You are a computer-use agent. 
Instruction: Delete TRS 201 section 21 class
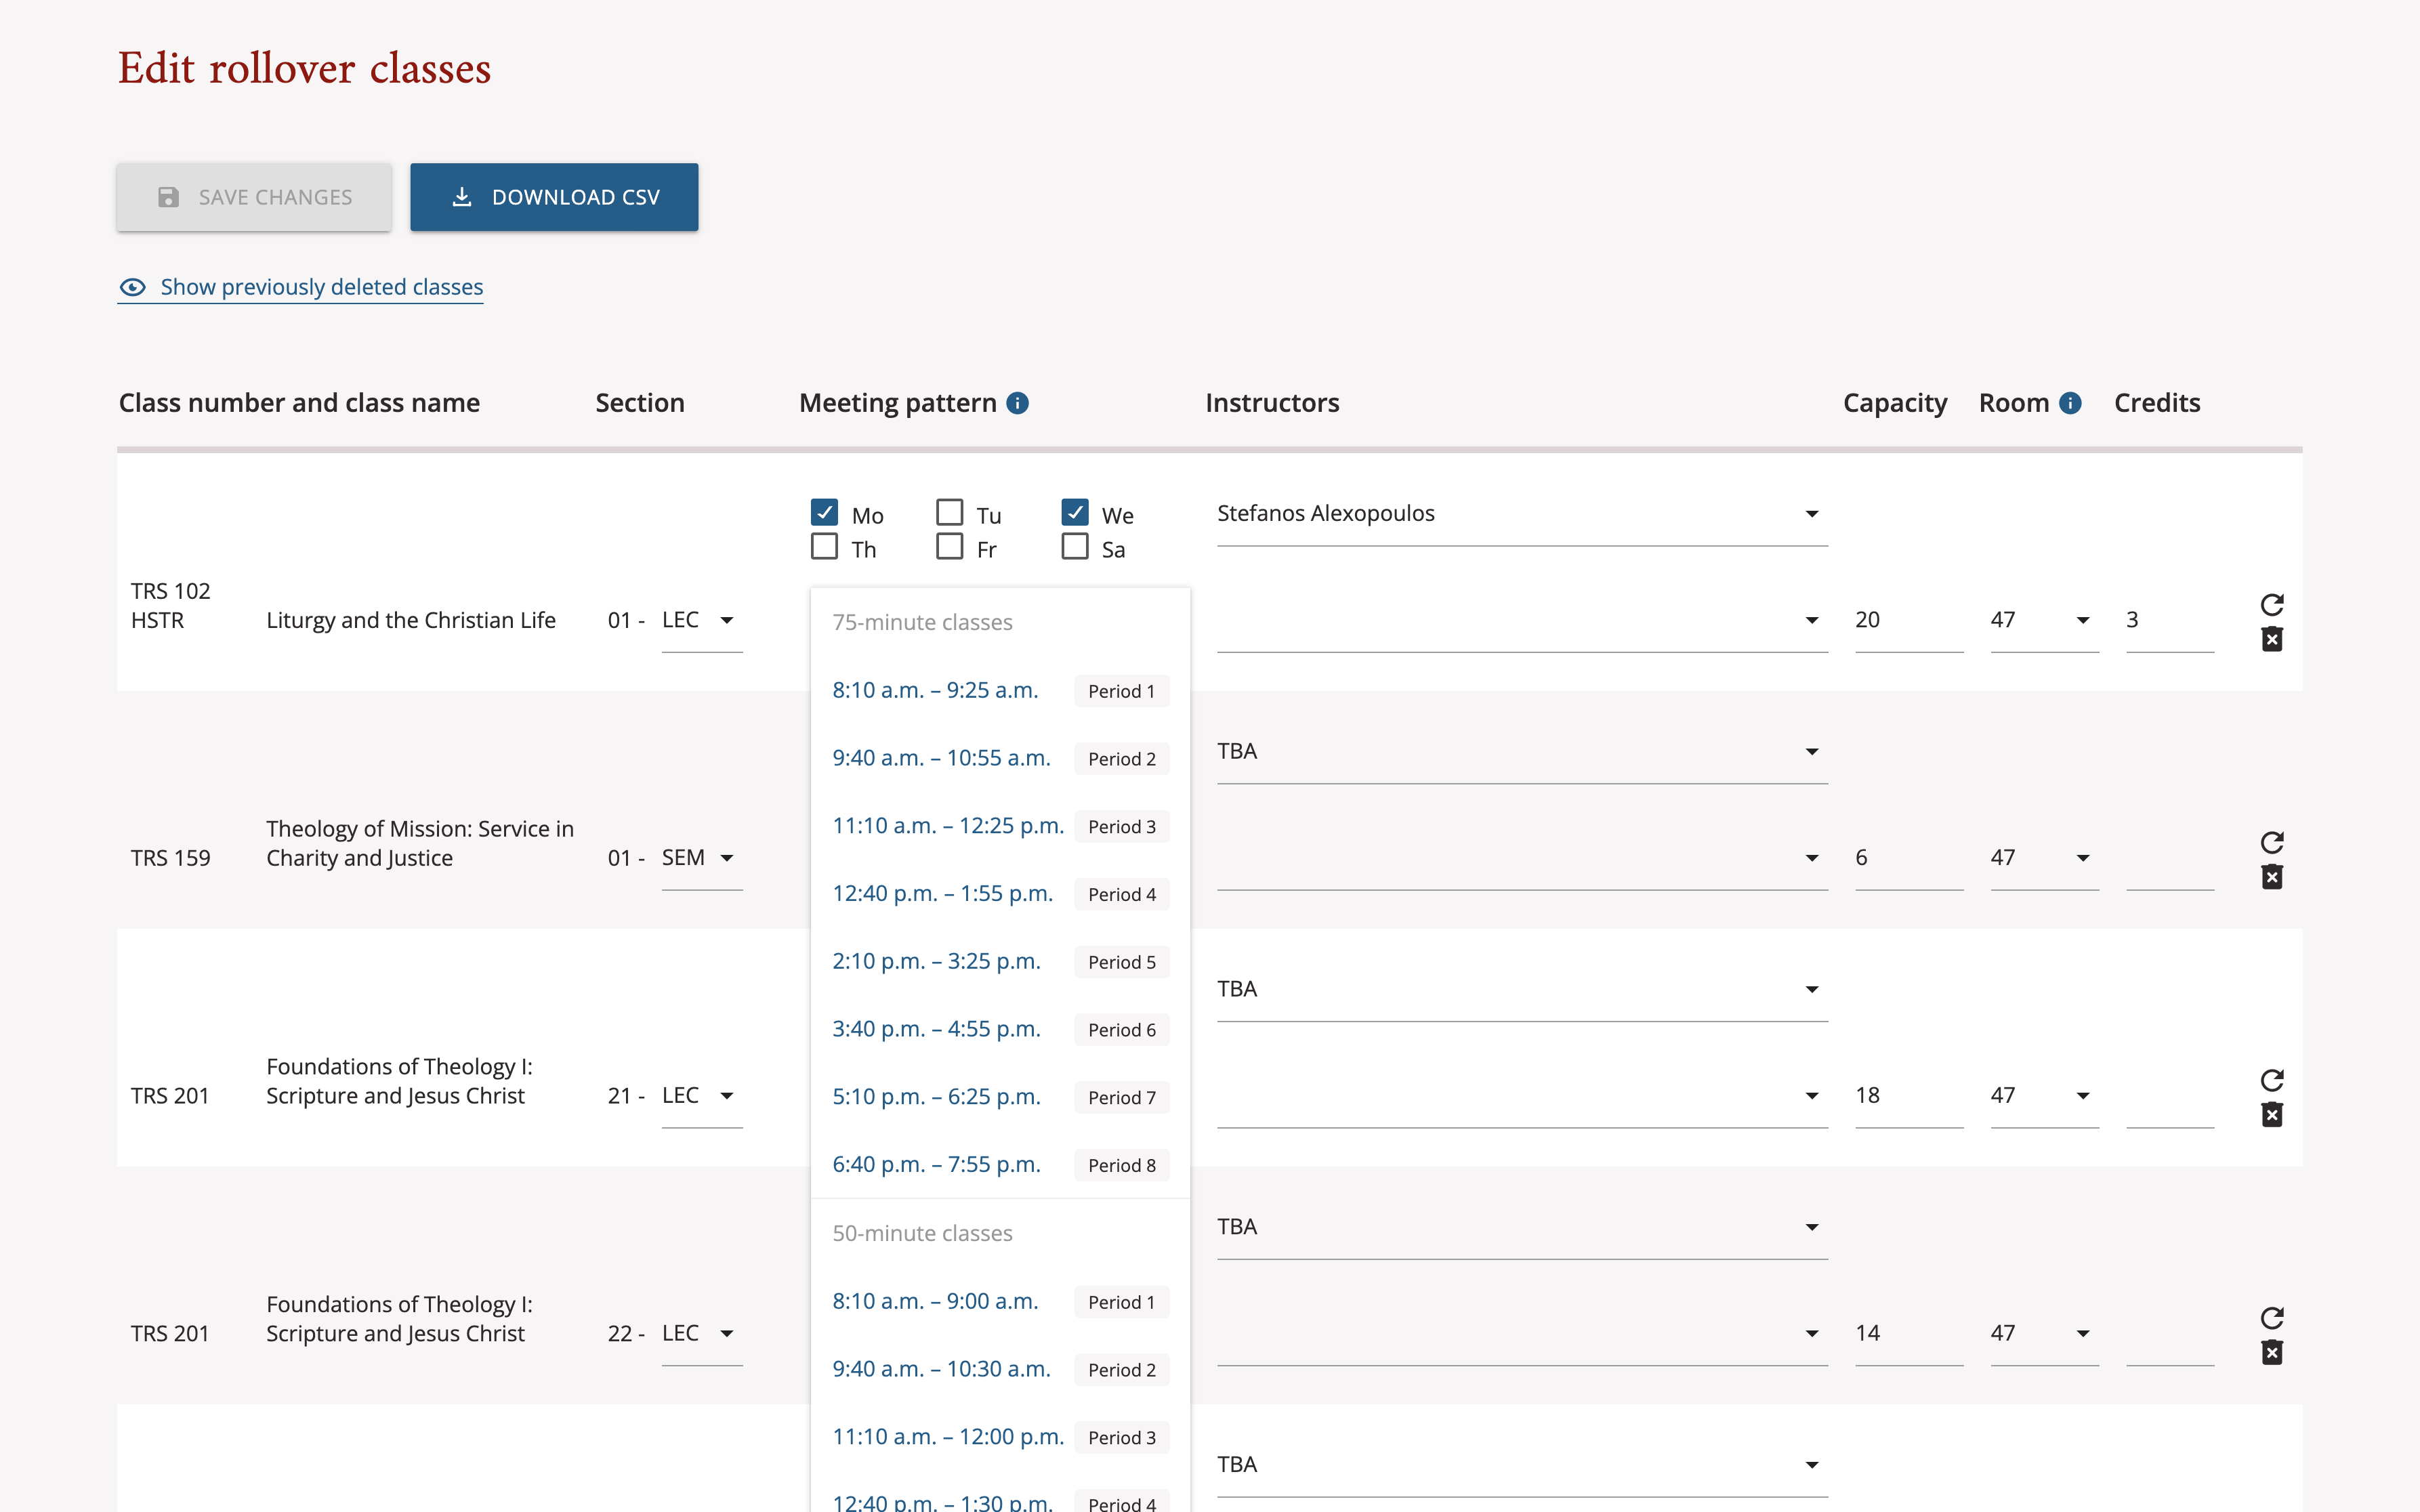point(2271,1115)
